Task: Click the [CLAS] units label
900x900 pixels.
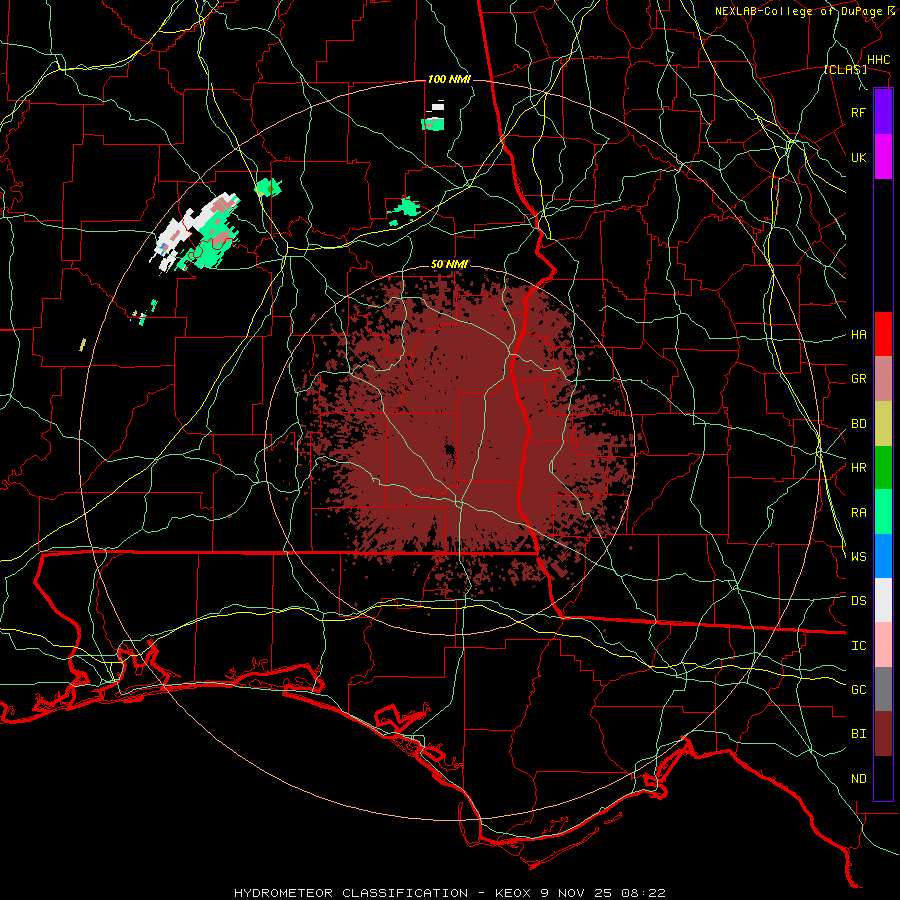Action: pos(845,69)
